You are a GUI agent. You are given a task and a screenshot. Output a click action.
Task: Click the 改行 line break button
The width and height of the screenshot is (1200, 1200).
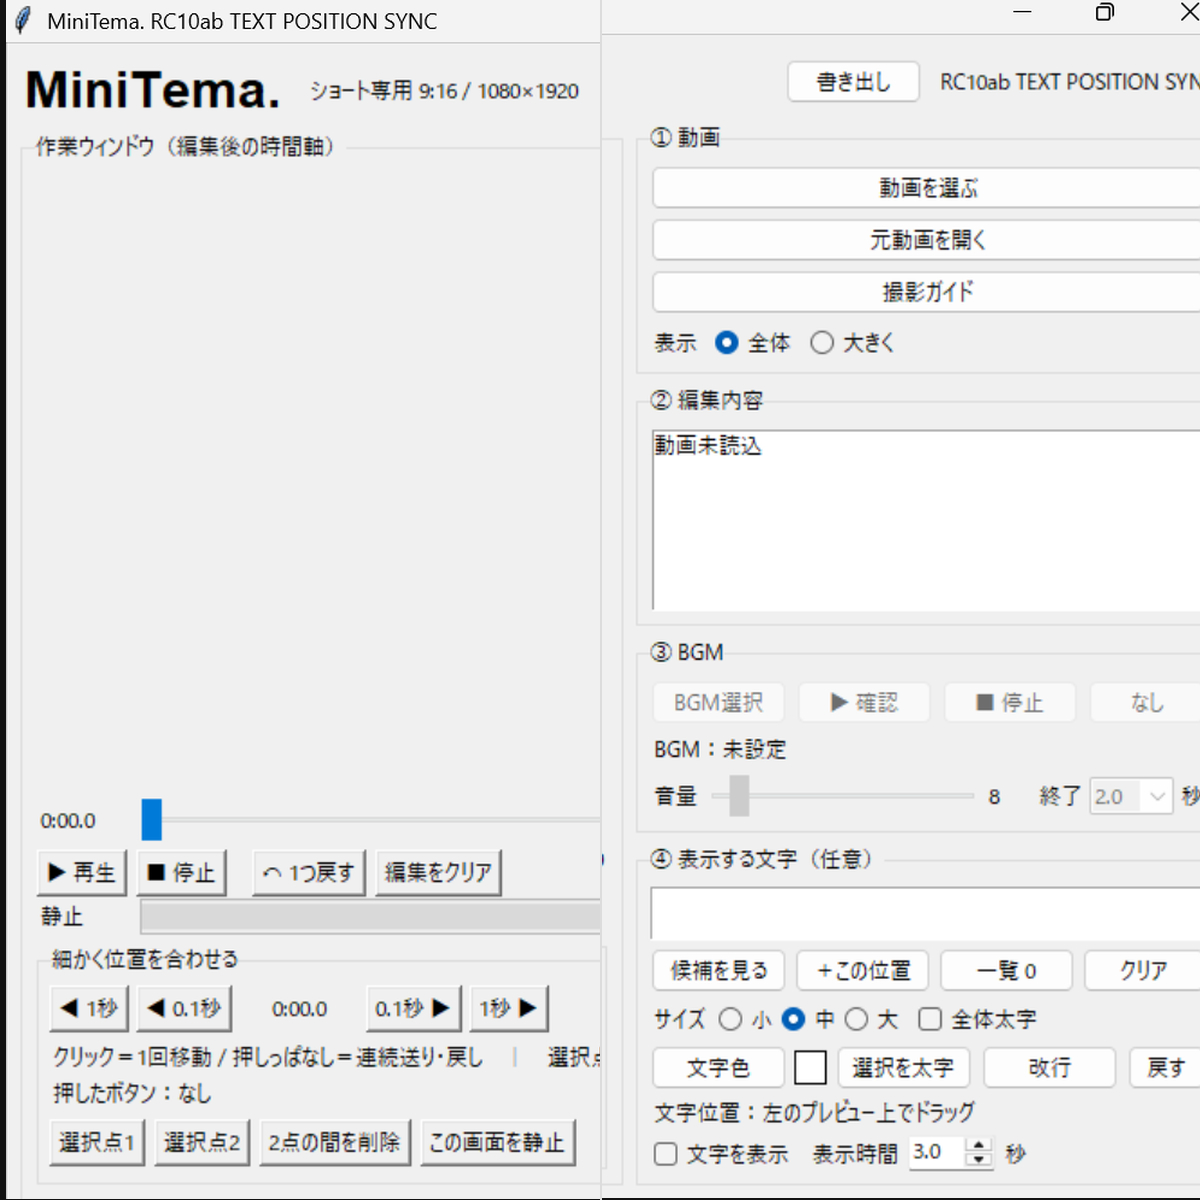tap(1049, 1068)
